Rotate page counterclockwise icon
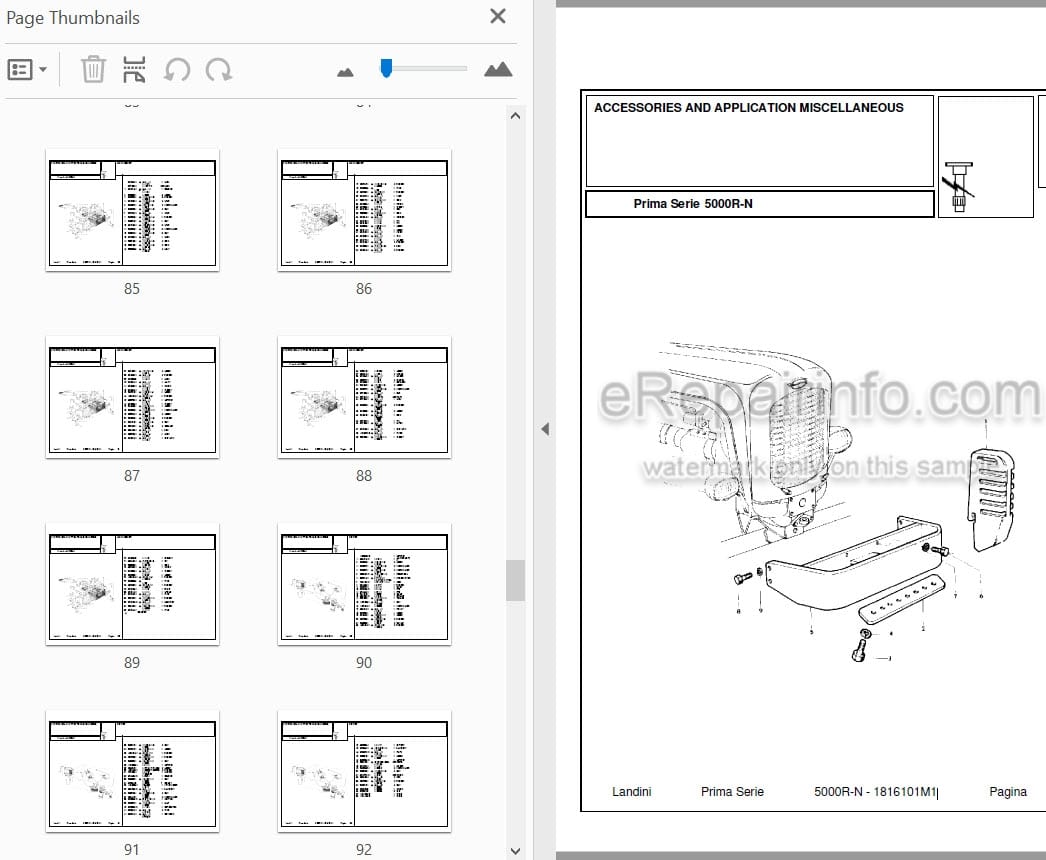The image size is (1046, 860). [177, 69]
